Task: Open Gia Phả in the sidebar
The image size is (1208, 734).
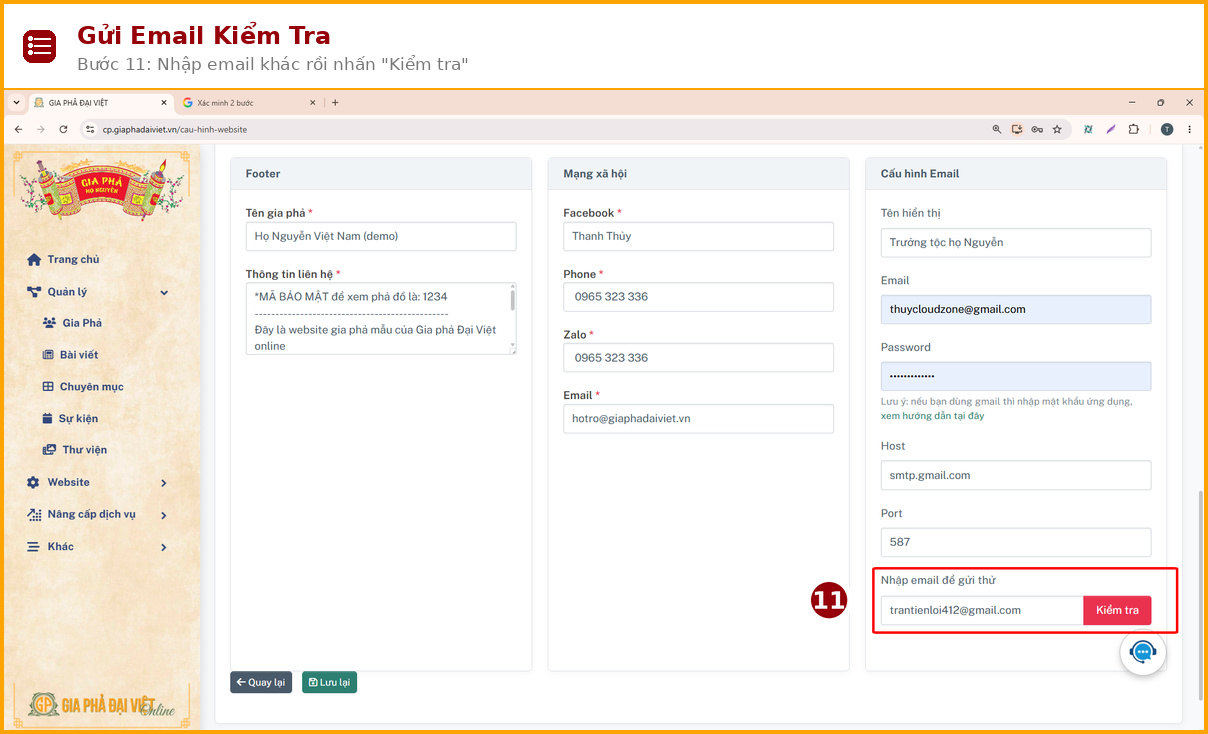Action: click(72, 323)
